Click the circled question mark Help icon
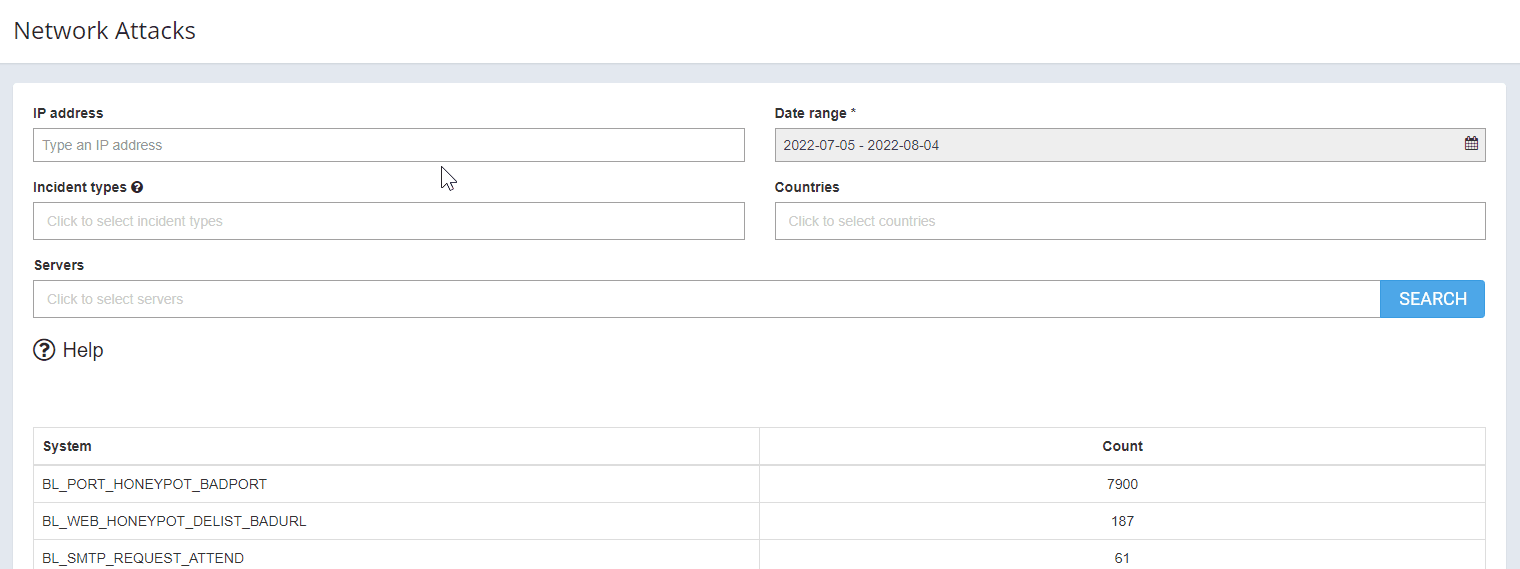 point(44,350)
